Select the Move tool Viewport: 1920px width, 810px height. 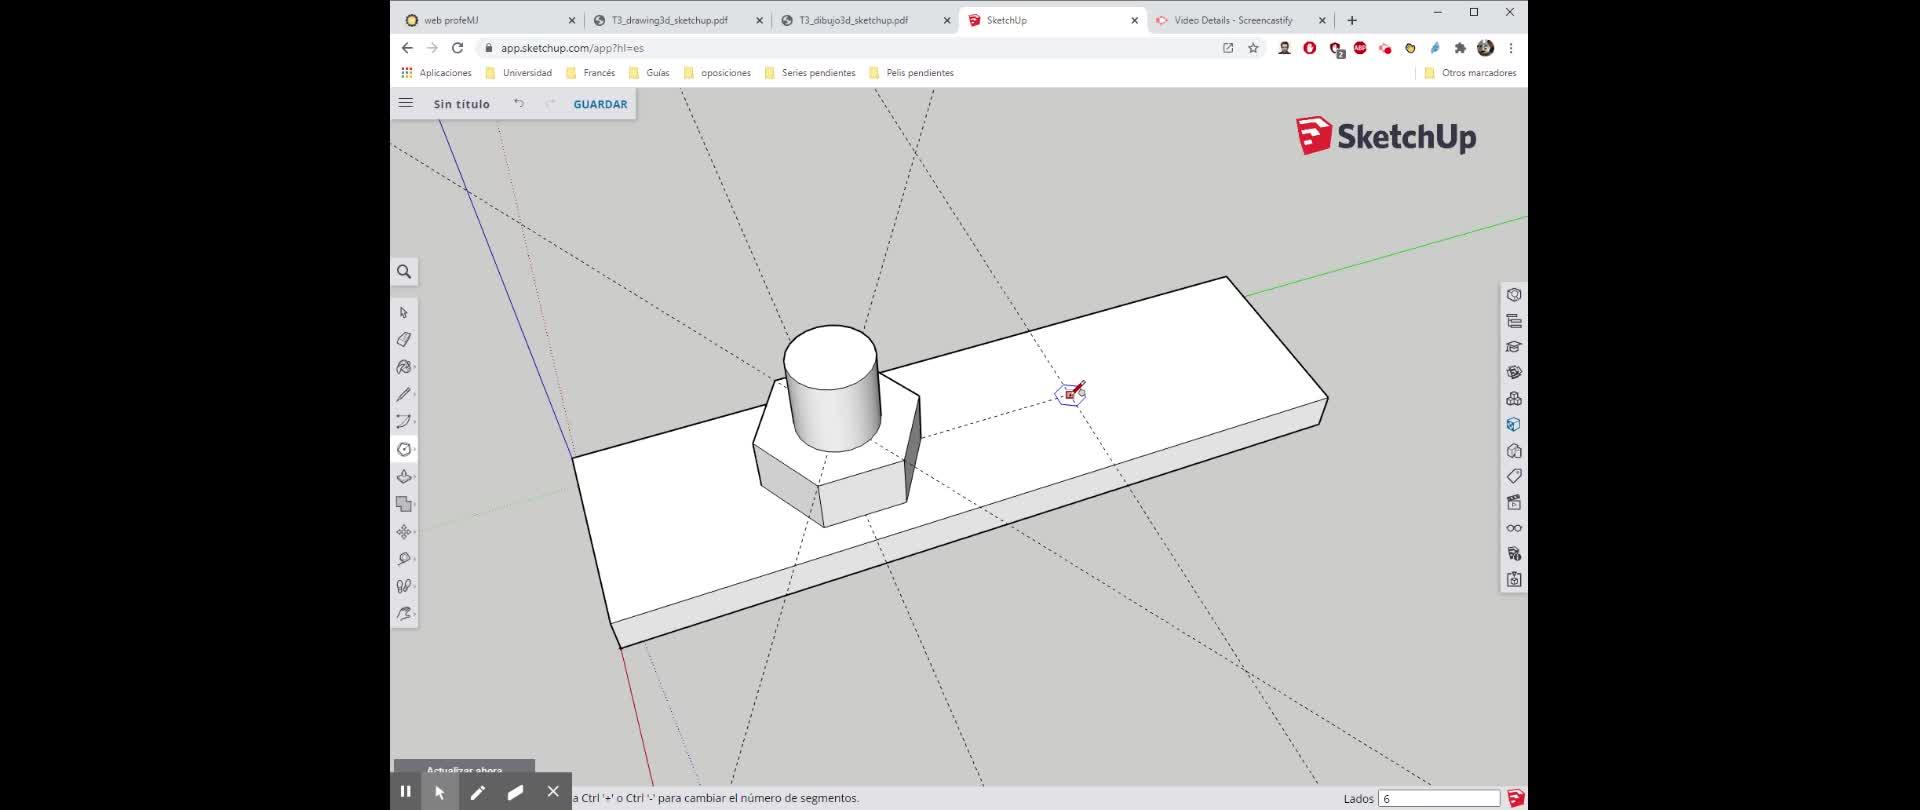[404, 532]
